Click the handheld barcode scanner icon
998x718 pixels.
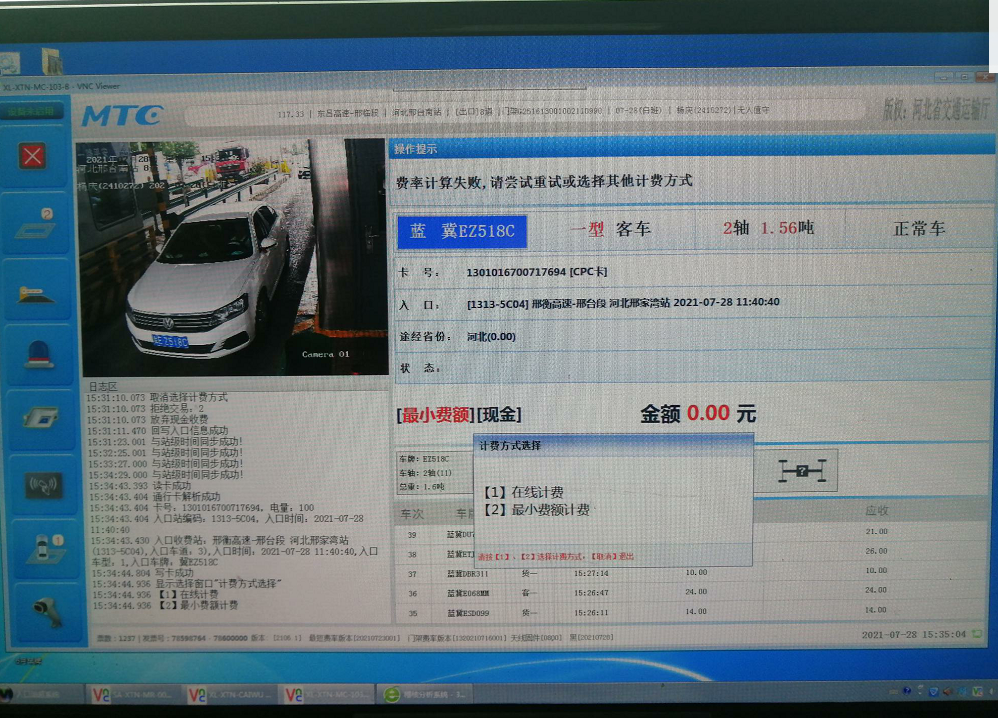coord(48,612)
